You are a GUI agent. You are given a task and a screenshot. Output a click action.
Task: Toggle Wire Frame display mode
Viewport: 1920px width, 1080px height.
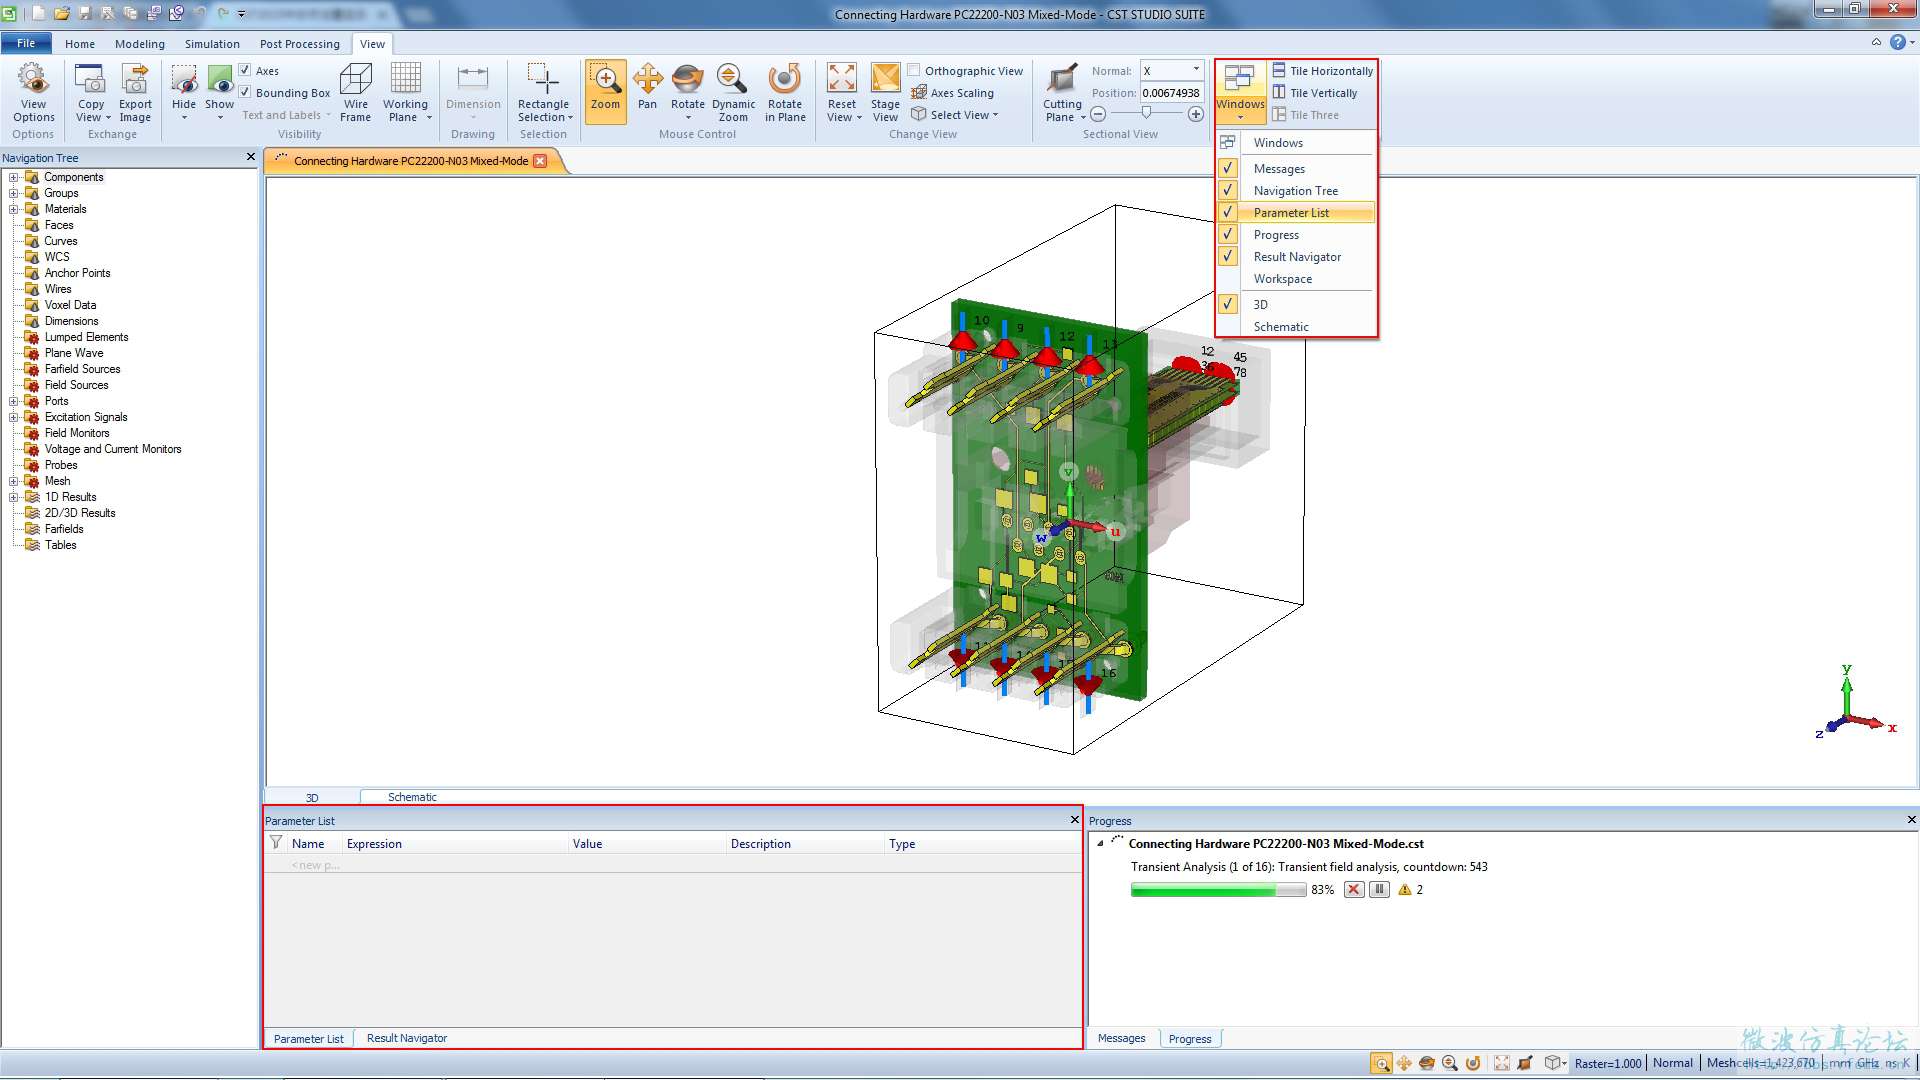pos(355,93)
